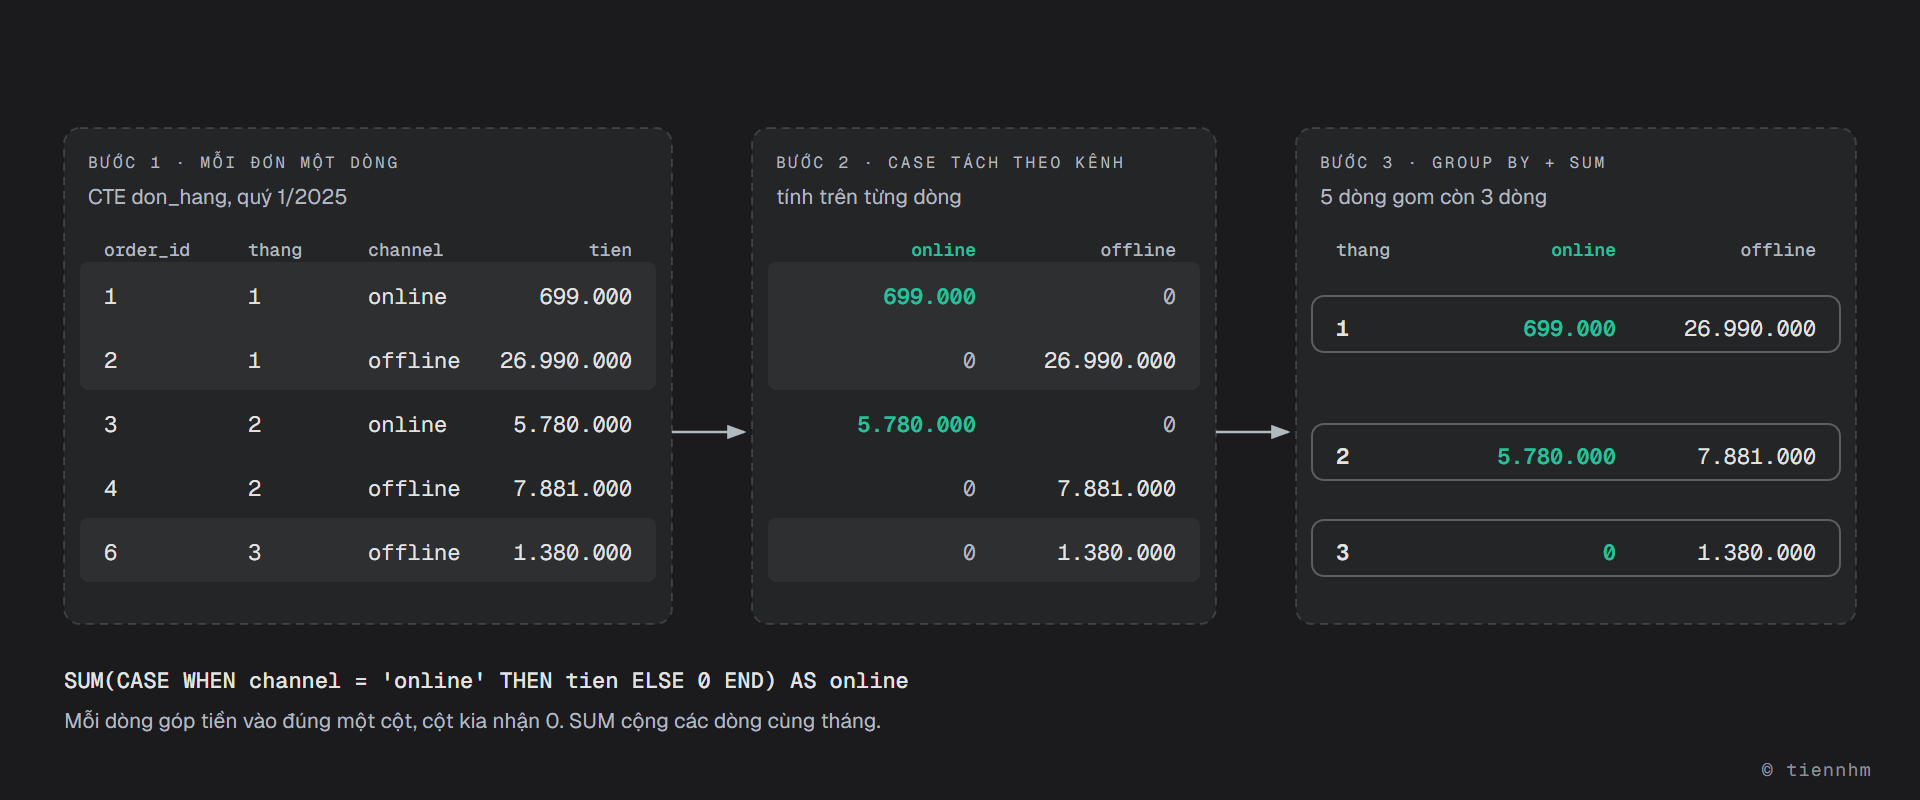This screenshot has width=1920, height=800.
Task: Click the "thang" header in the Bước 3 table
Action: click(1363, 250)
